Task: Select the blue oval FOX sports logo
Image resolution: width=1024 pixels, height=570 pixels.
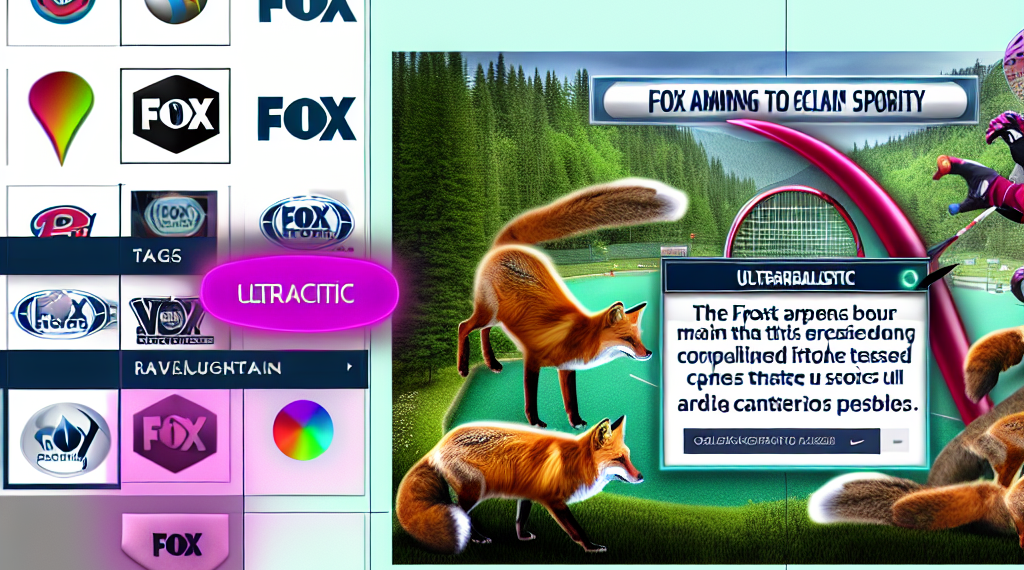Action: coord(307,222)
